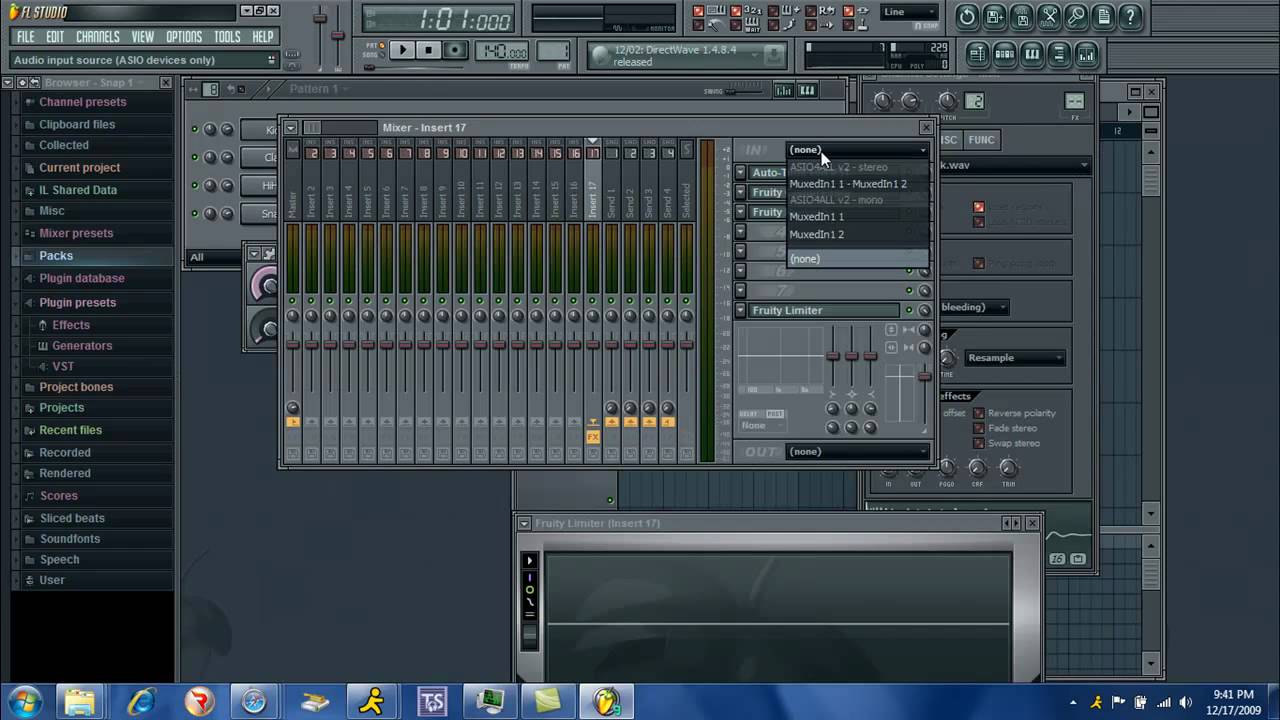Open the step sequencer view icon
The height and width of the screenshot is (720, 1280).
coord(1004,54)
